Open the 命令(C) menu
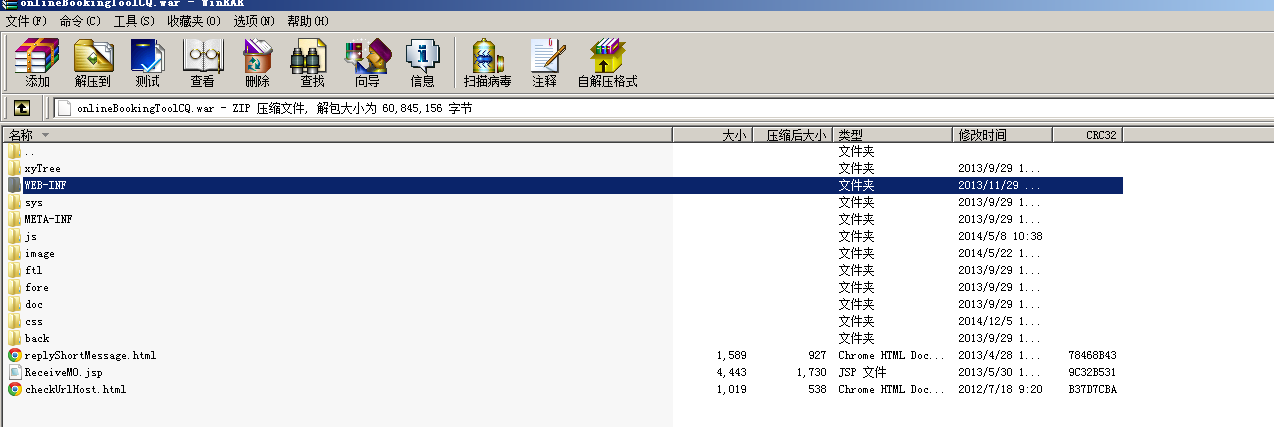The image size is (1274, 427). pos(80,21)
